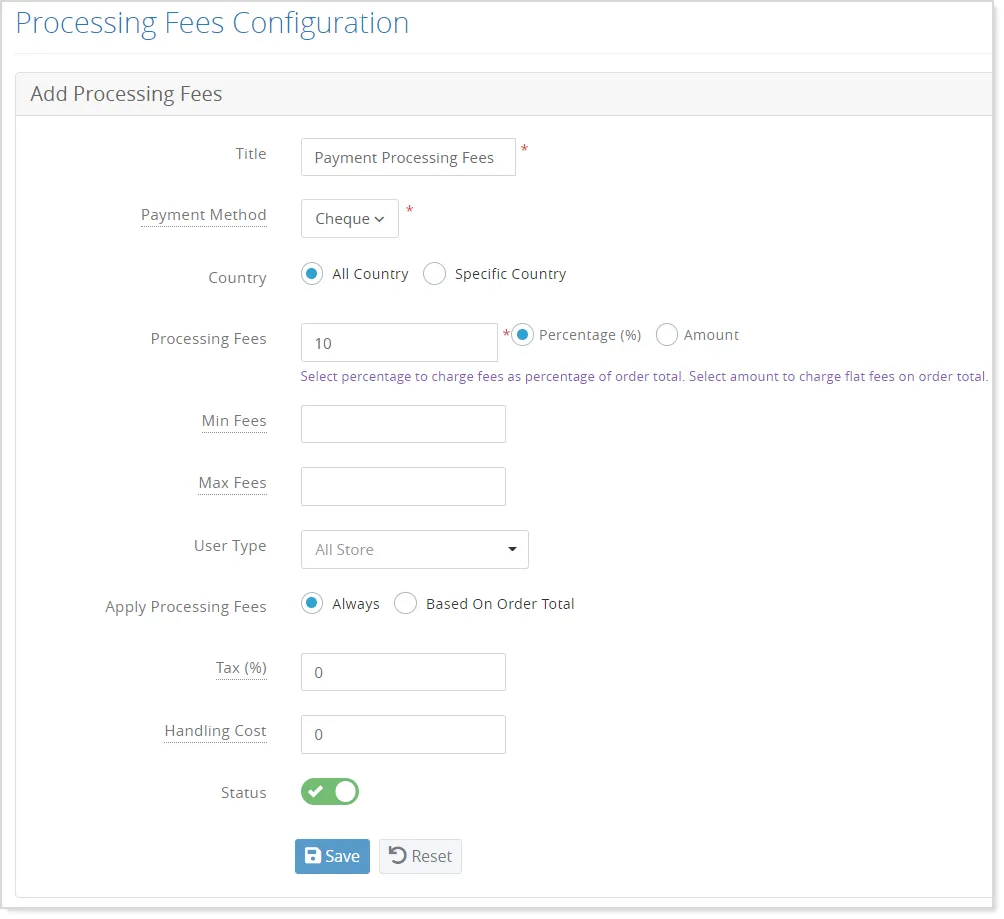
Task: Click the floppy disk icon on Save button
Action: [312, 856]
